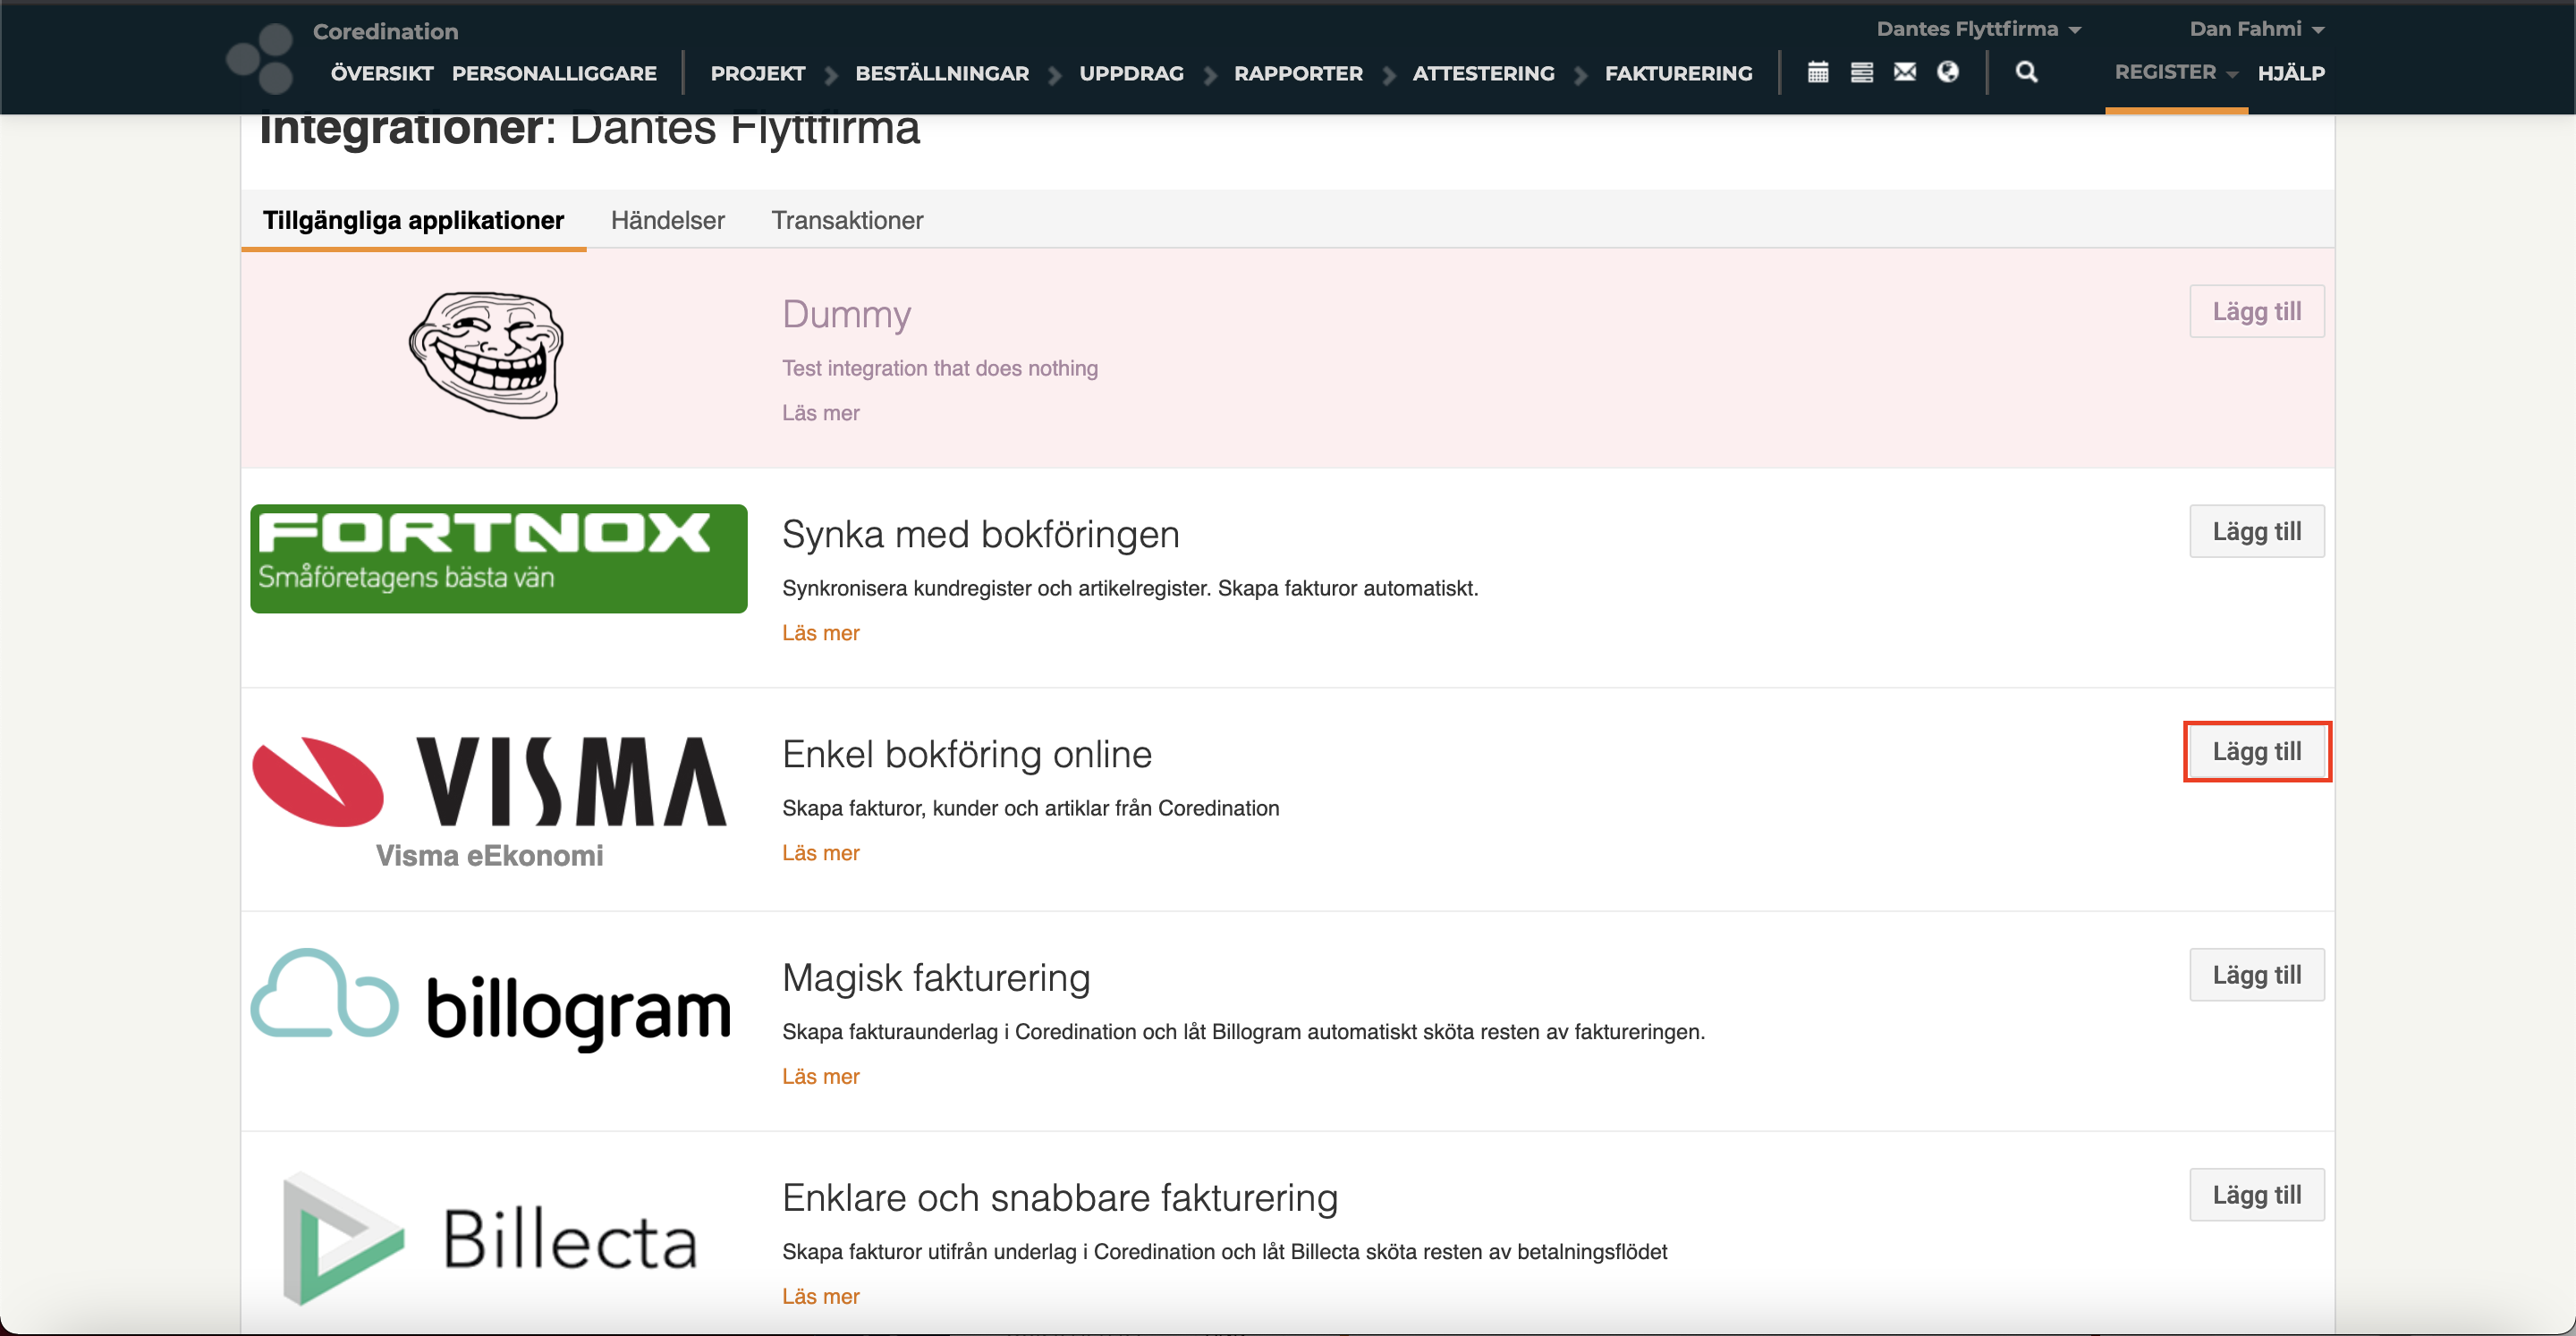Click the list/log icon next to the calendar

tap(1861, 72)
